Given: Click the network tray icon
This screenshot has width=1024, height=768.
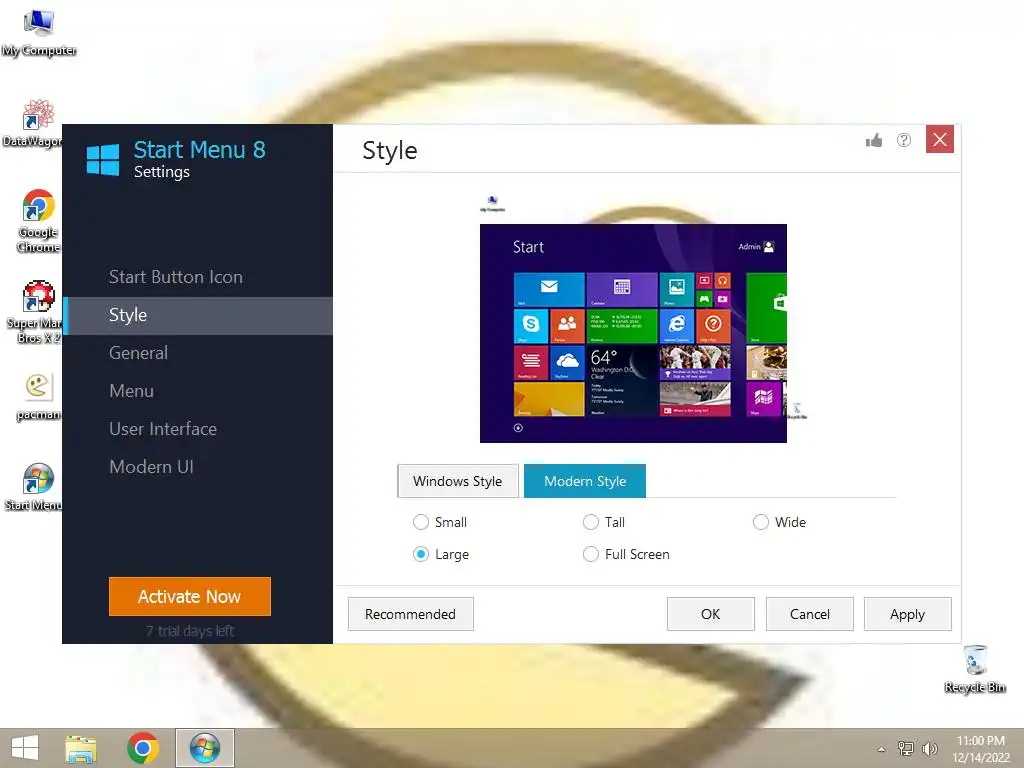Looking at the screenshot, I should [906, 748].
